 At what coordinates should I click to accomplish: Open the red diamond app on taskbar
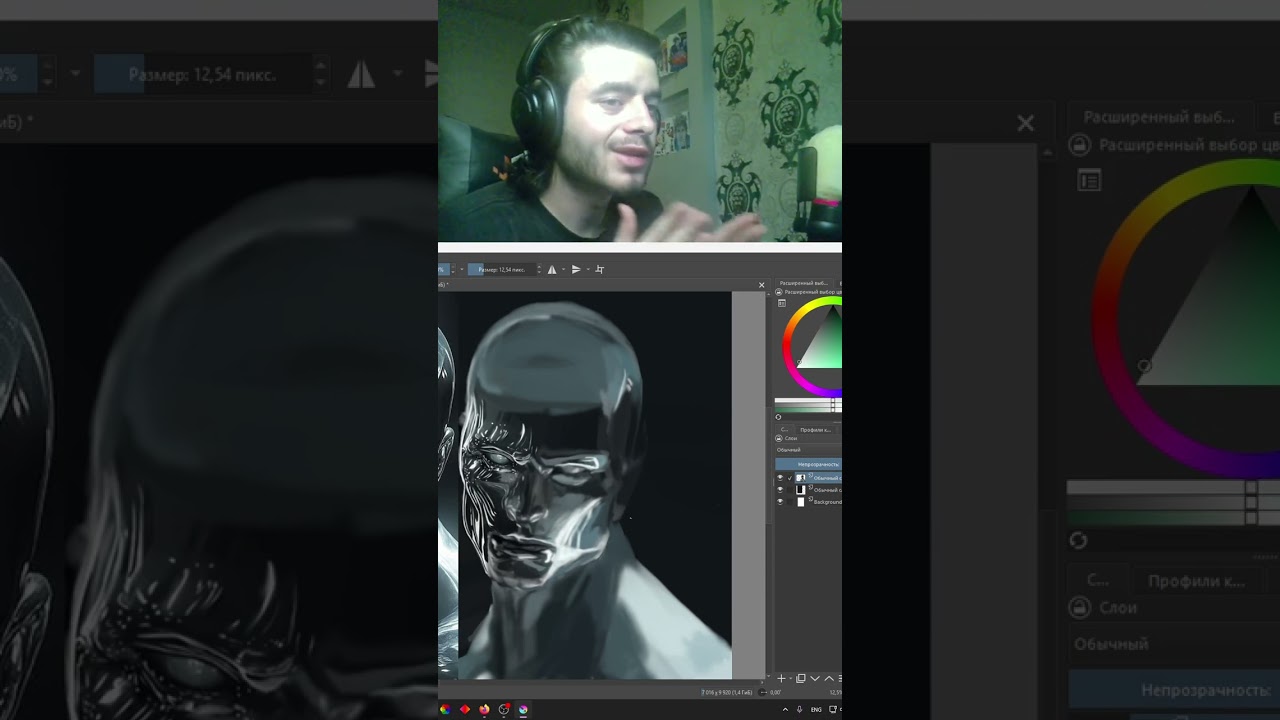pos(465,710)
